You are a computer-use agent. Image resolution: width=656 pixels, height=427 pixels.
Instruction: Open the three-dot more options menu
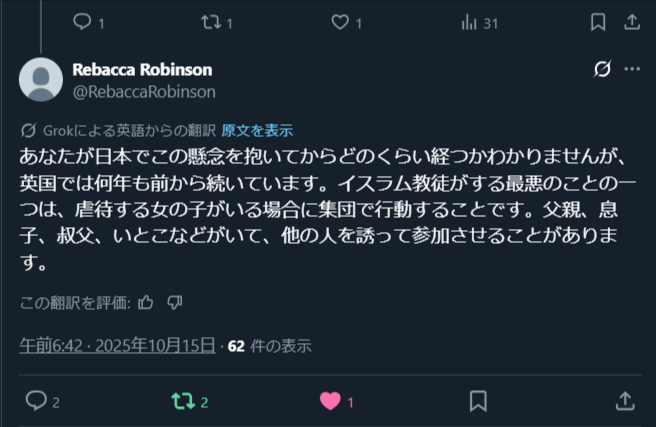pyautogui.click(x=632, y=69)
